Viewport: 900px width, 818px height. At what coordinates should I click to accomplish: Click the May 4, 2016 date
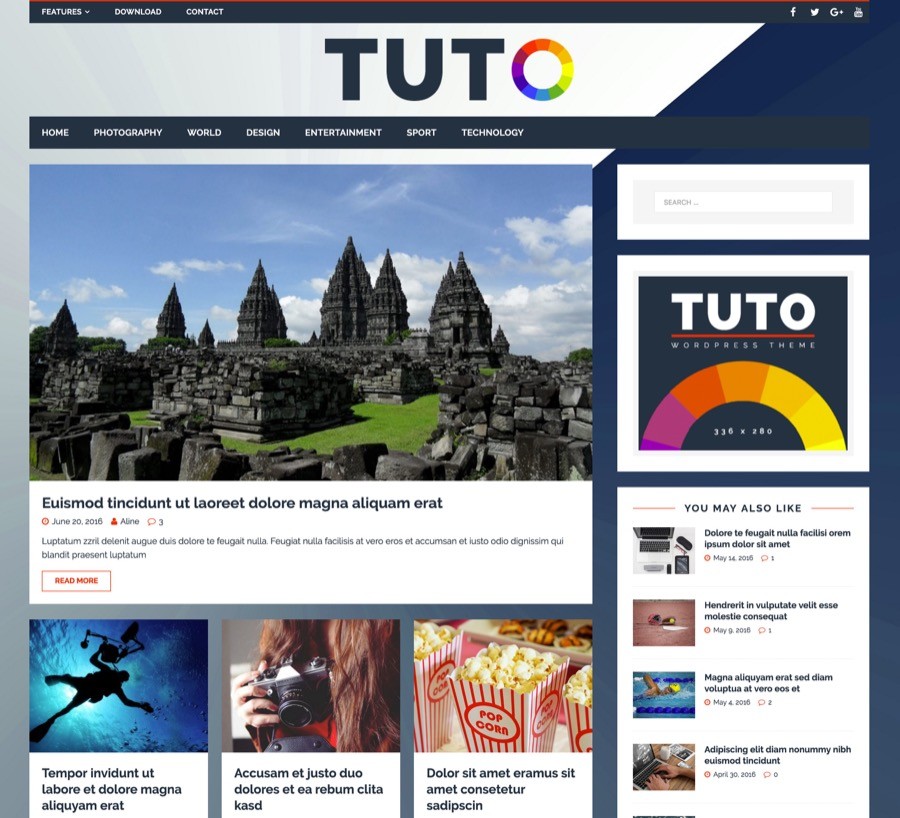[732, 703]
